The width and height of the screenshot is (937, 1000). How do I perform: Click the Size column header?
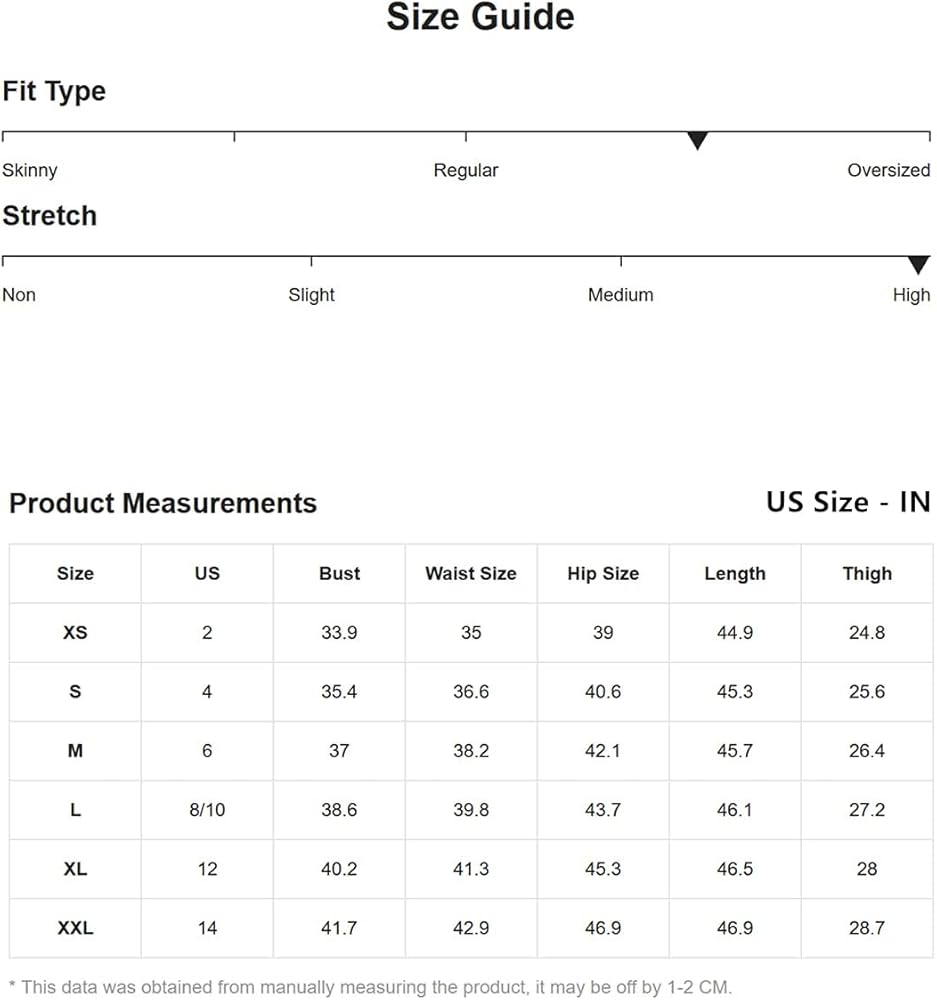(75, 574)
